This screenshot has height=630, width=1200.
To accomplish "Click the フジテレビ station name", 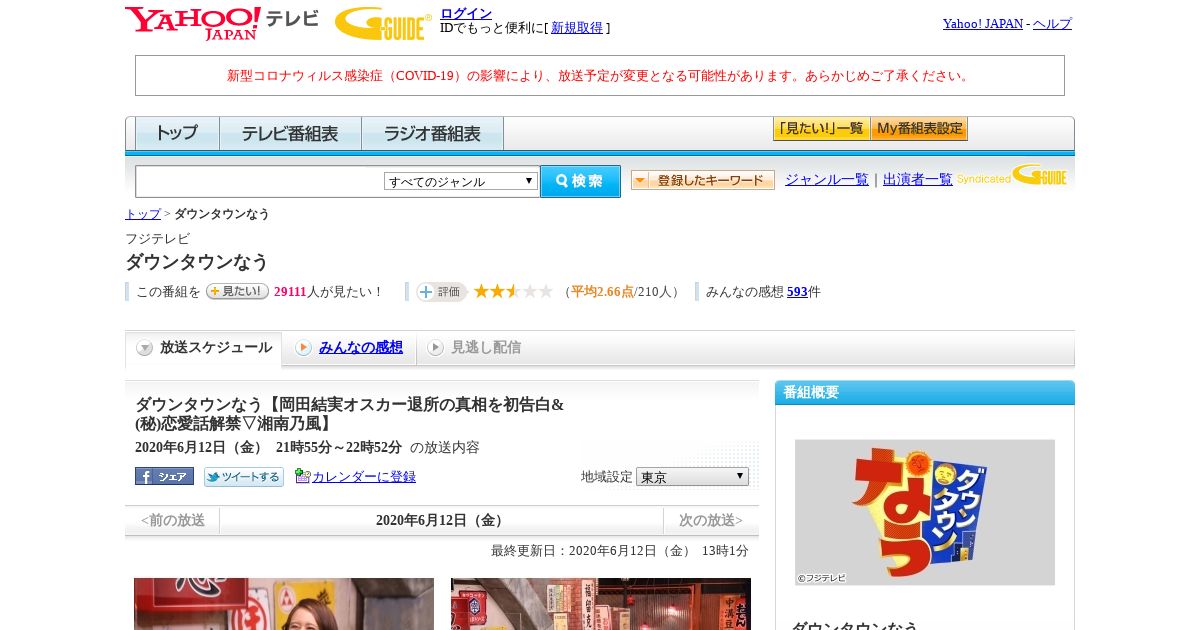I will 157,238.
